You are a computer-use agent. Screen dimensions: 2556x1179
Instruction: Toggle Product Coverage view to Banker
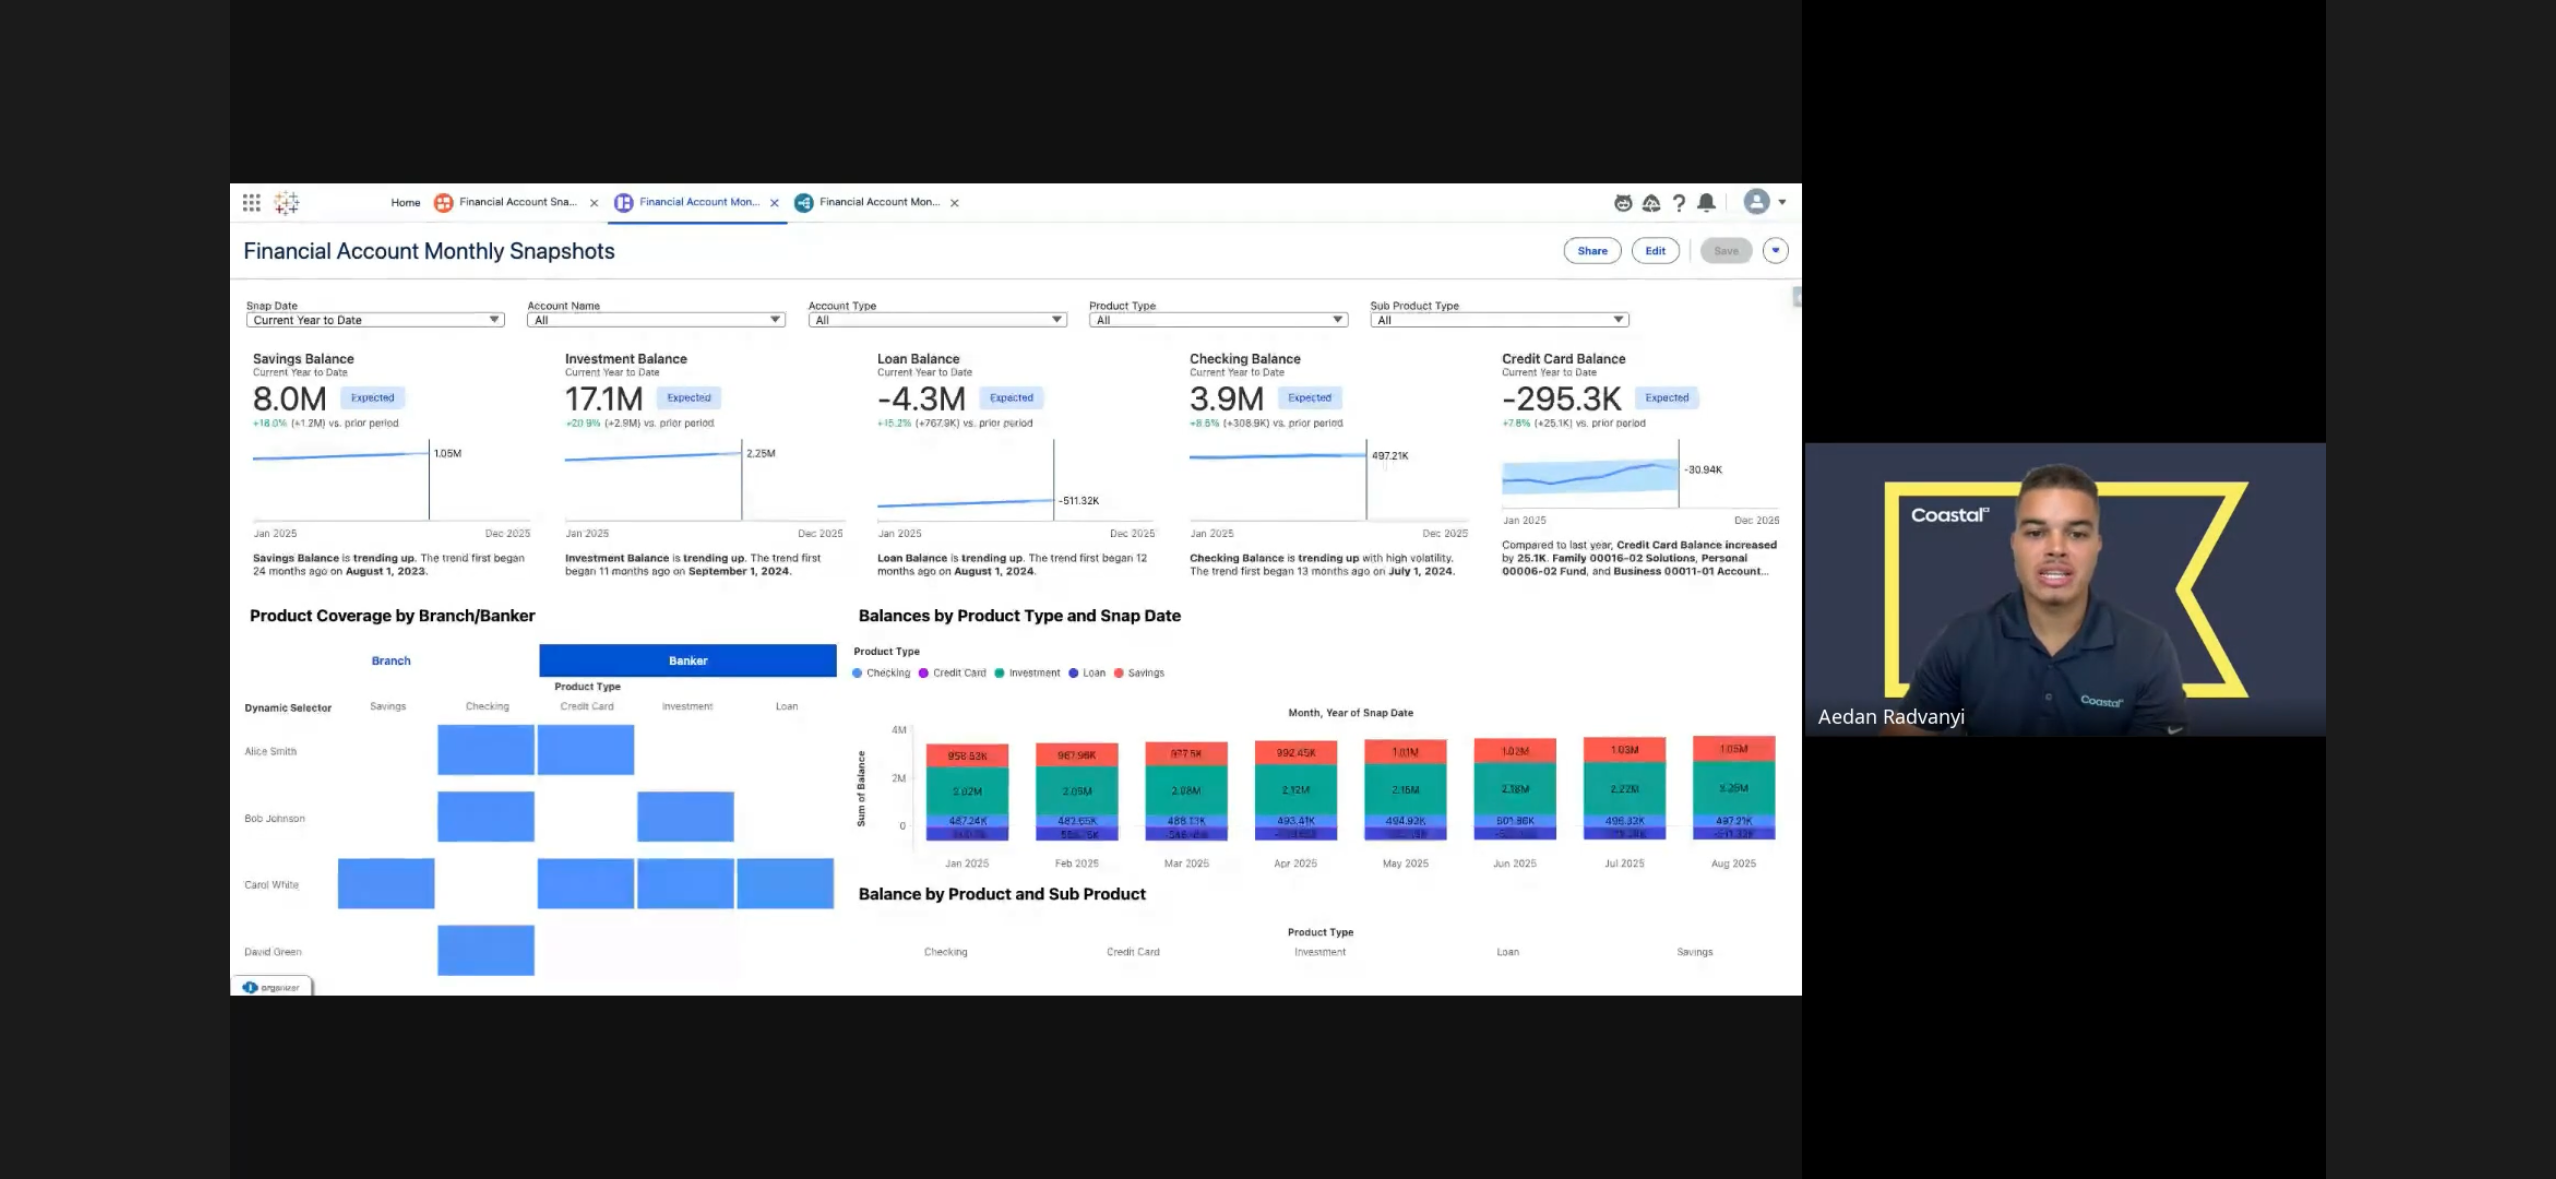click(688, 661)
